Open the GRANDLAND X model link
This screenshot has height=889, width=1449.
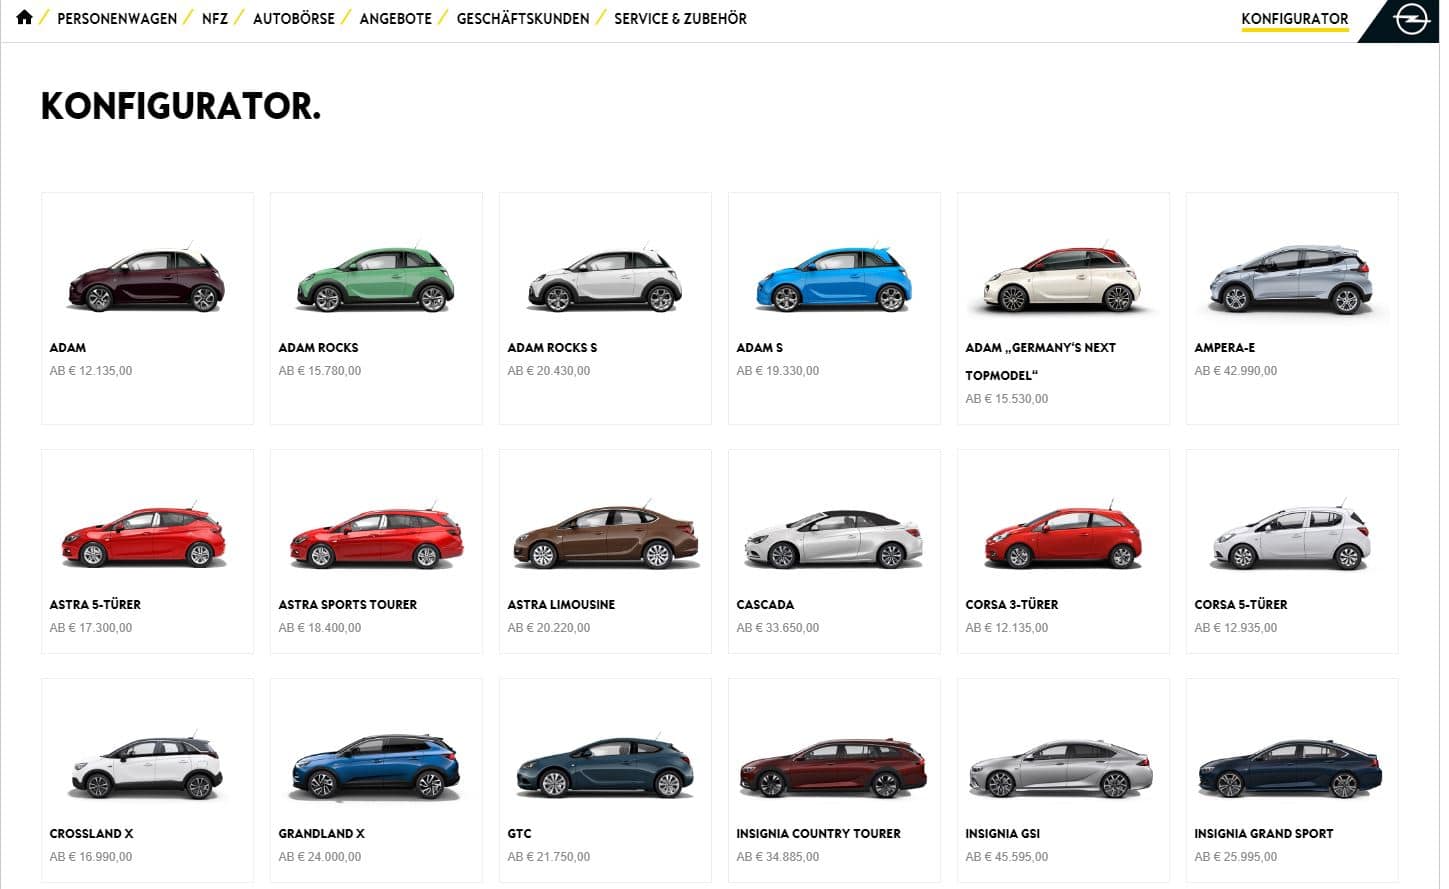pyautogui.click(x=321, y=834)
